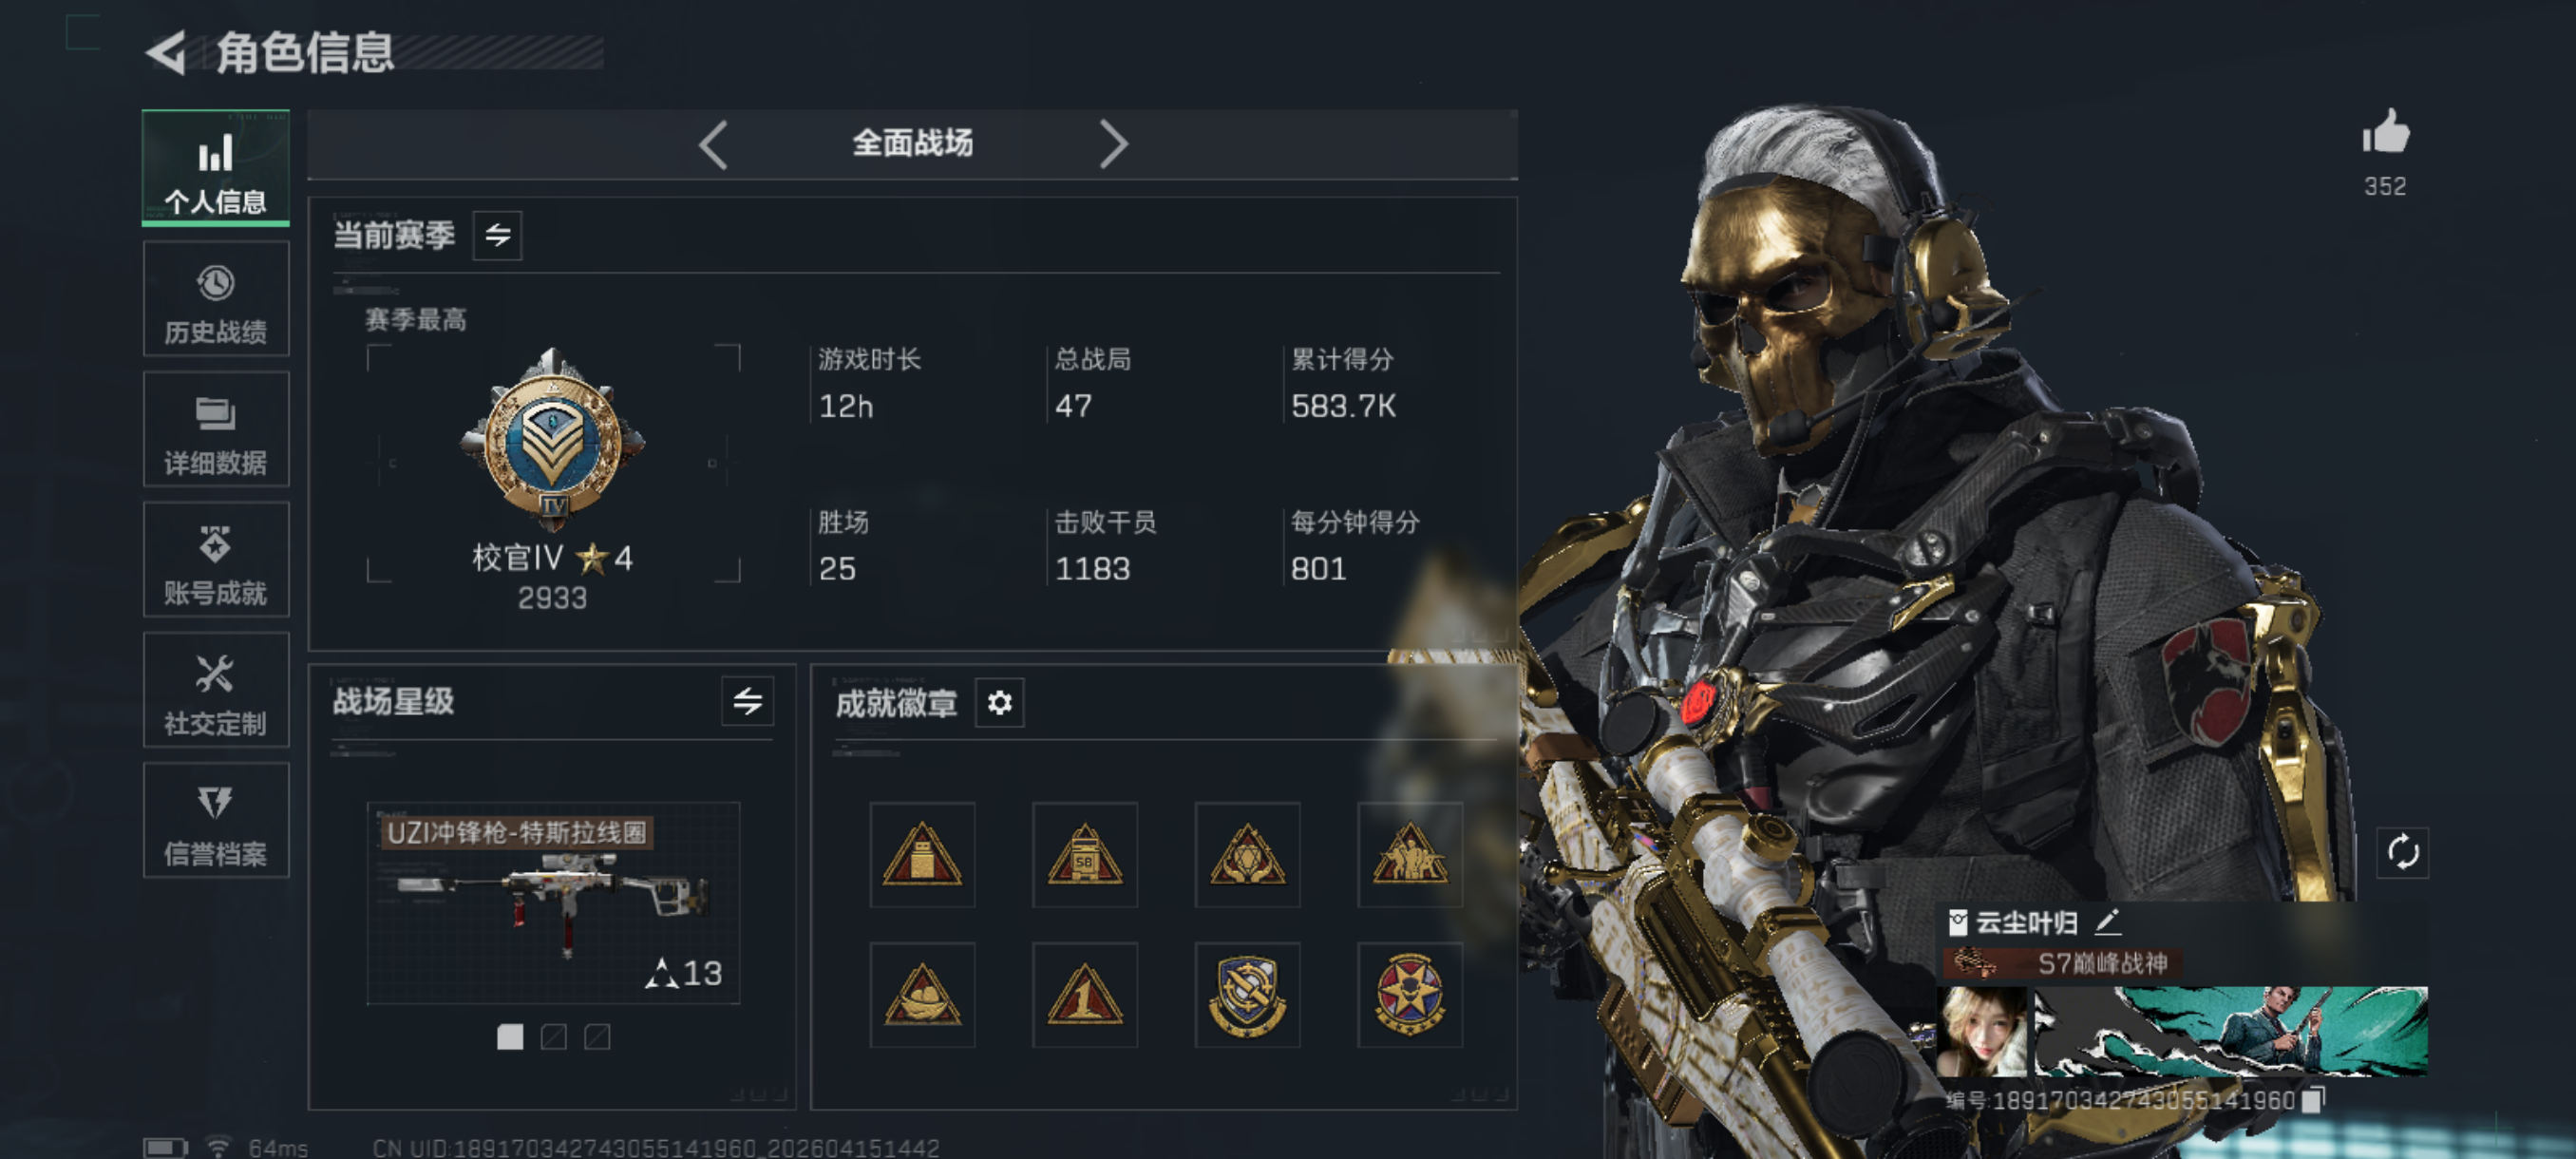Image resolution: width=2576 pixels, height=1159 pixels.
Task: Click the rotate character model icon
Action: (2402, 853)
